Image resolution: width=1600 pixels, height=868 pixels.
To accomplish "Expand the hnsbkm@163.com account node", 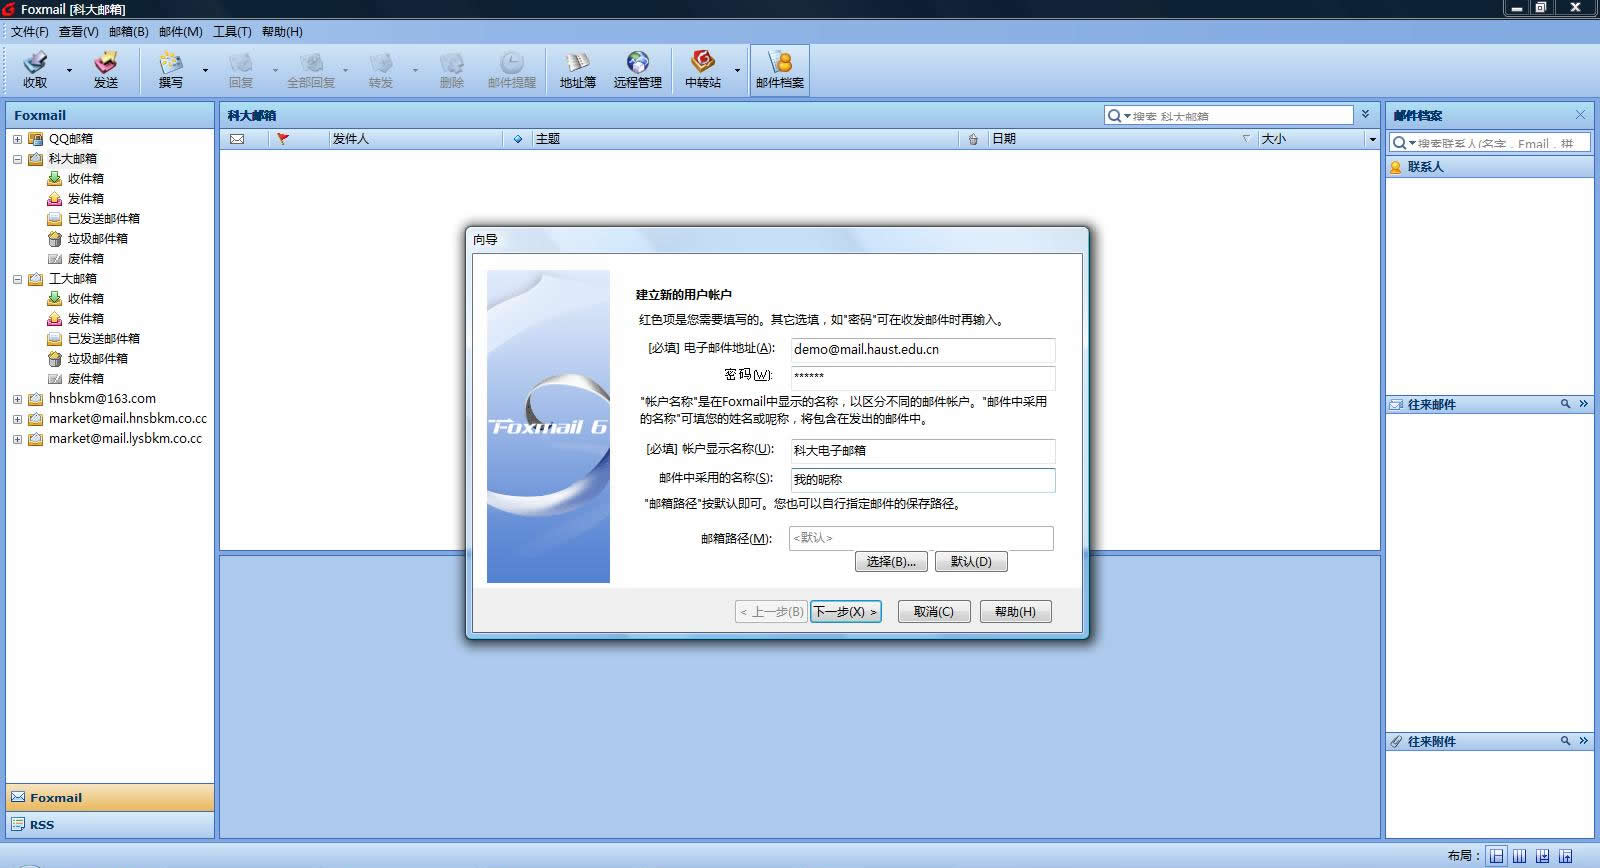I will pyautogui.click(x=17, y=399).
